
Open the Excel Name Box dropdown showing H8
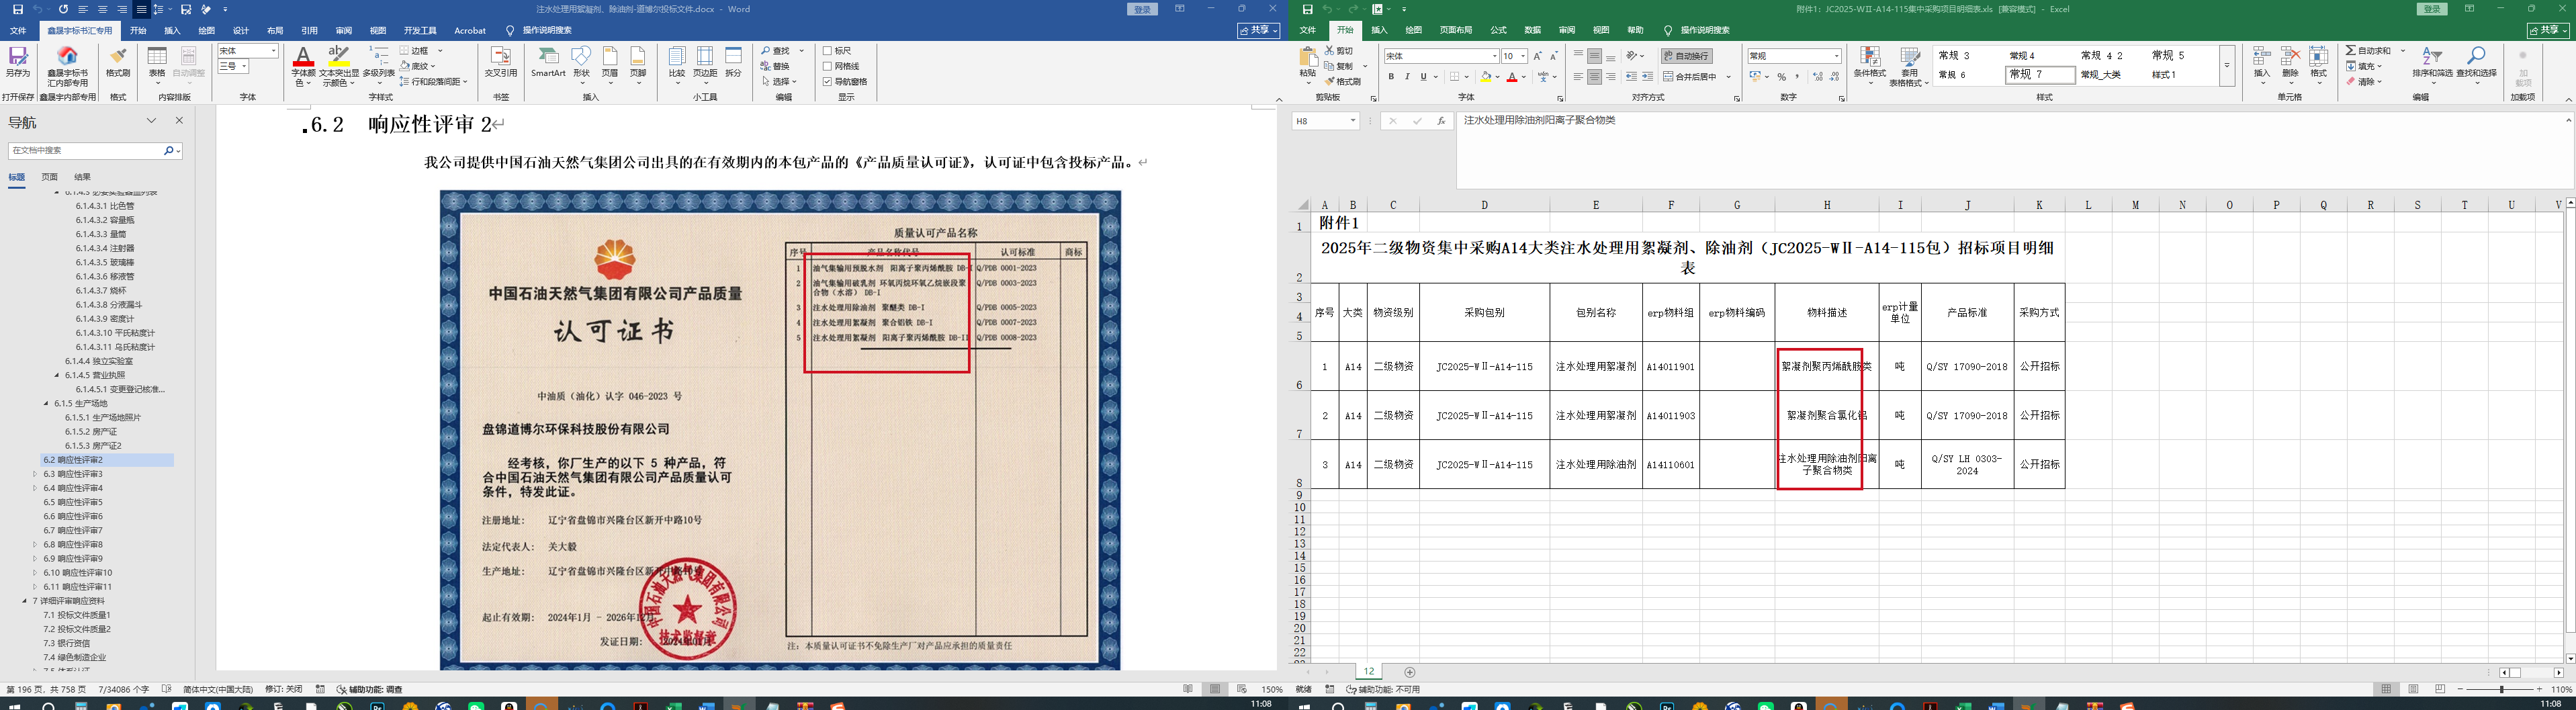[x=1352, y=121]
